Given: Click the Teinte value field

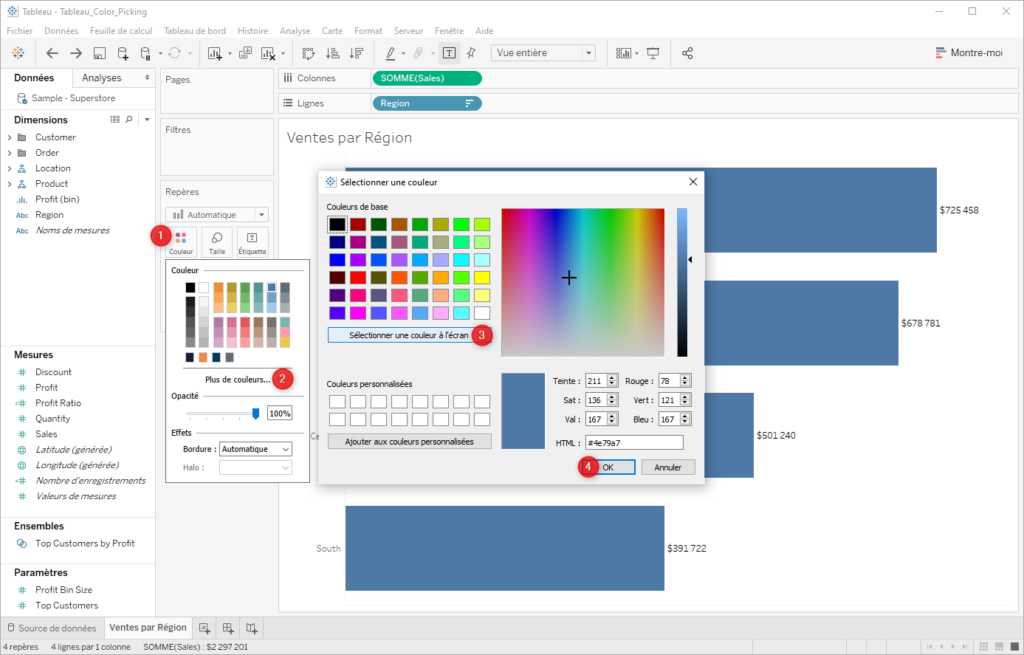Looking at the screenshot, I should (x=596, y=381).
